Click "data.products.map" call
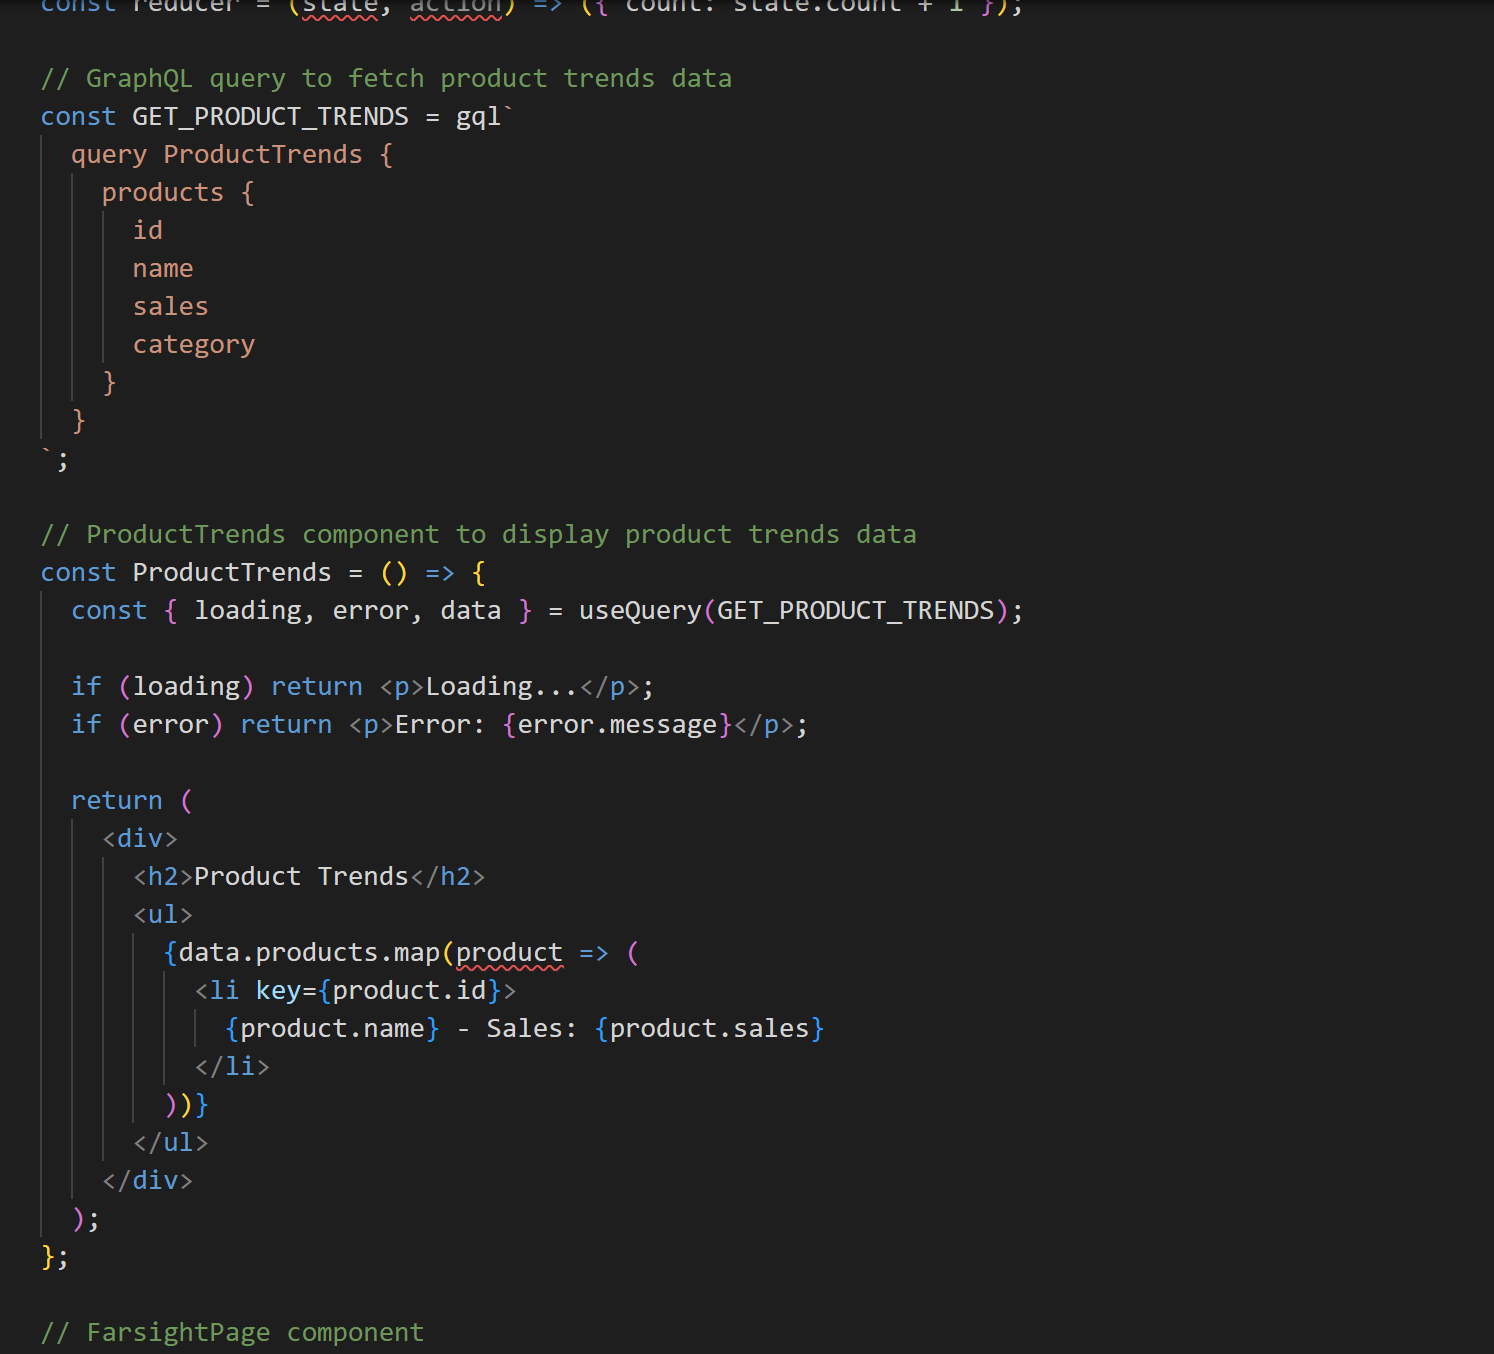Viewport: 1494px width, 1354px height. coord(309,953)
